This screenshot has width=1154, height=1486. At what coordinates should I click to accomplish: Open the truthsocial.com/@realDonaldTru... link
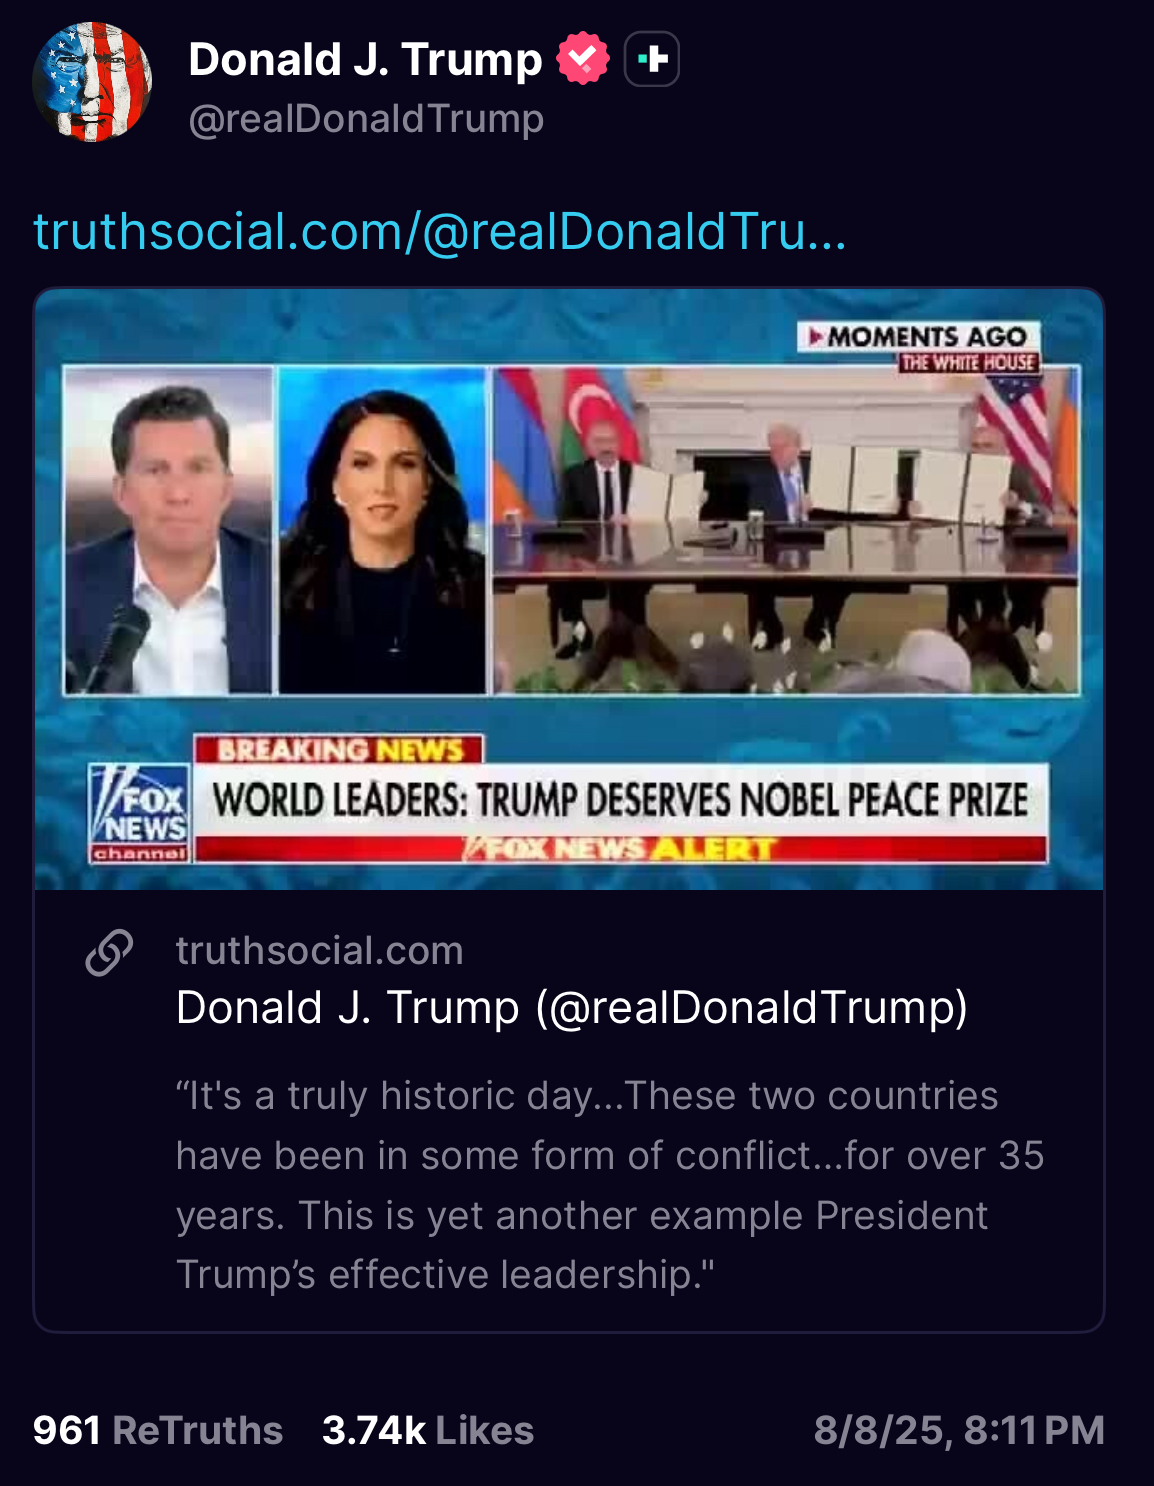point(440,231)
